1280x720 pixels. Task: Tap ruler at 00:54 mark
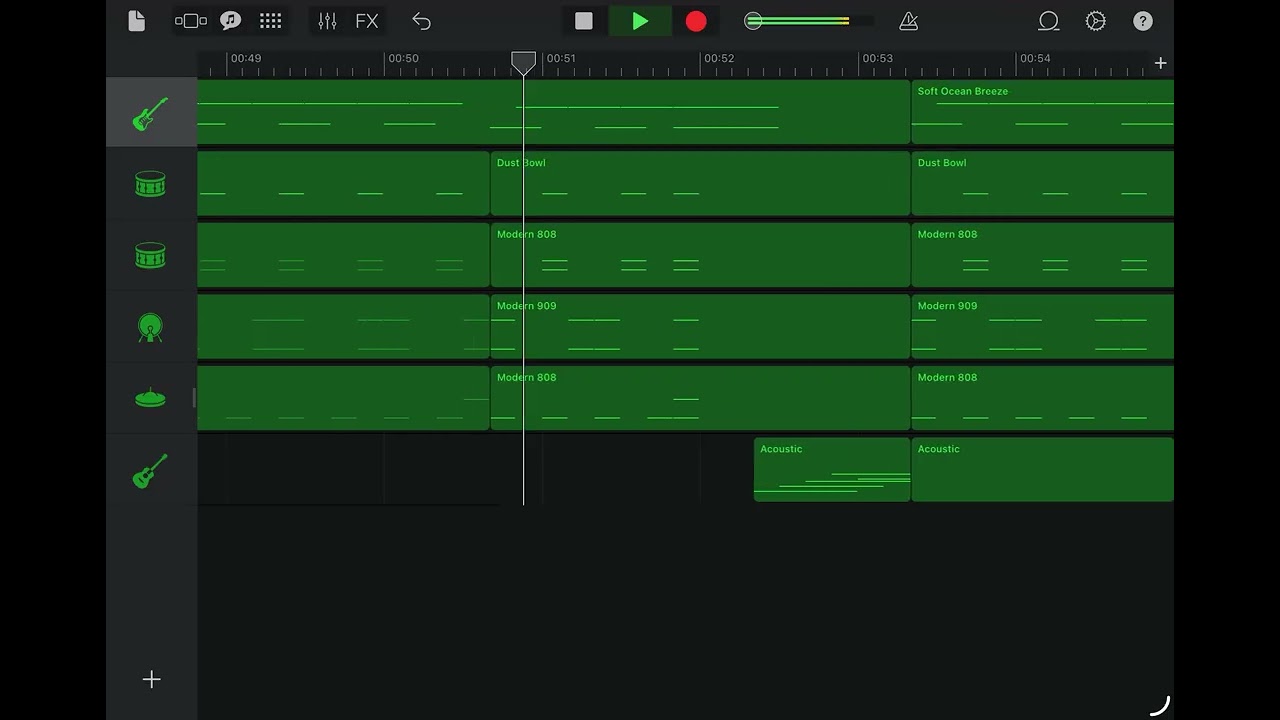(x=1035, y=58)
